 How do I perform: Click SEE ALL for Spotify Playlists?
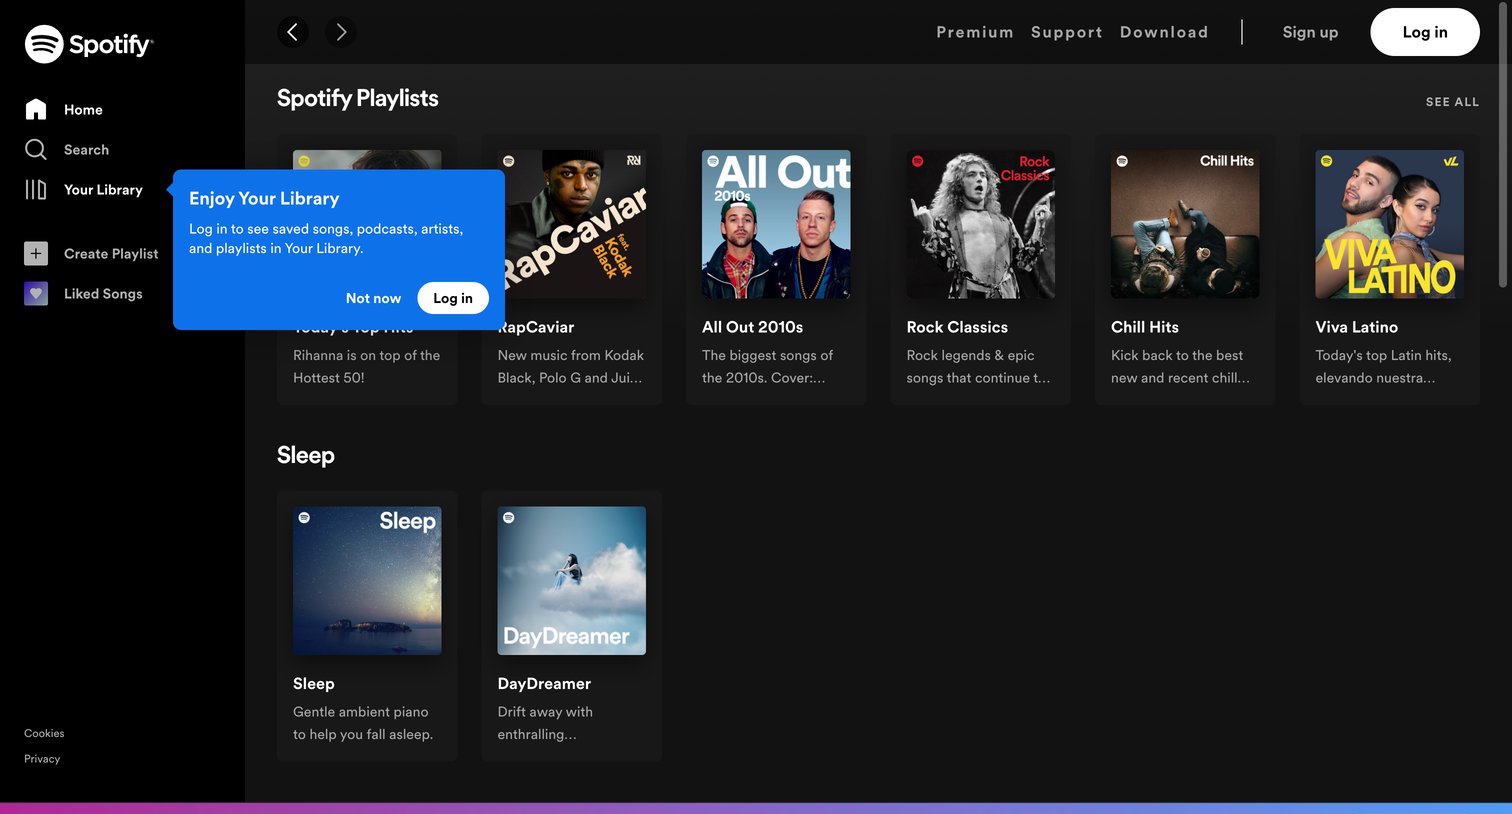pos(1452,102)
